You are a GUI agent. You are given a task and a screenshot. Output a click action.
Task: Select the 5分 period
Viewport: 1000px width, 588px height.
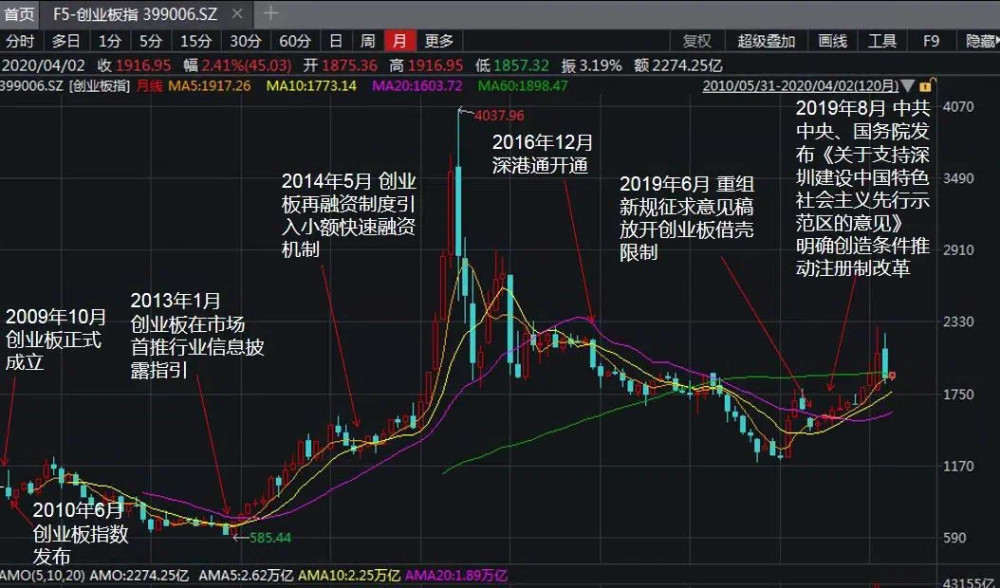pos(151,41)
